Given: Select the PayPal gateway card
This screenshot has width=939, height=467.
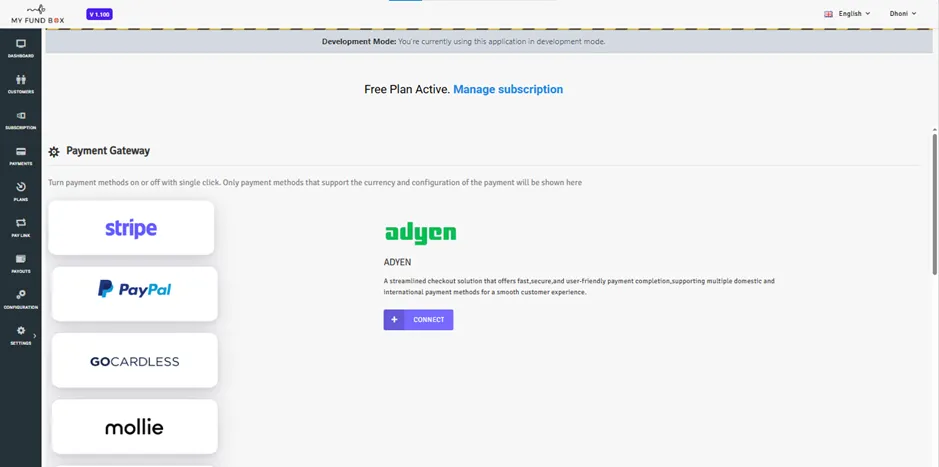Looking at the screenshot, I should coord(135,294).
